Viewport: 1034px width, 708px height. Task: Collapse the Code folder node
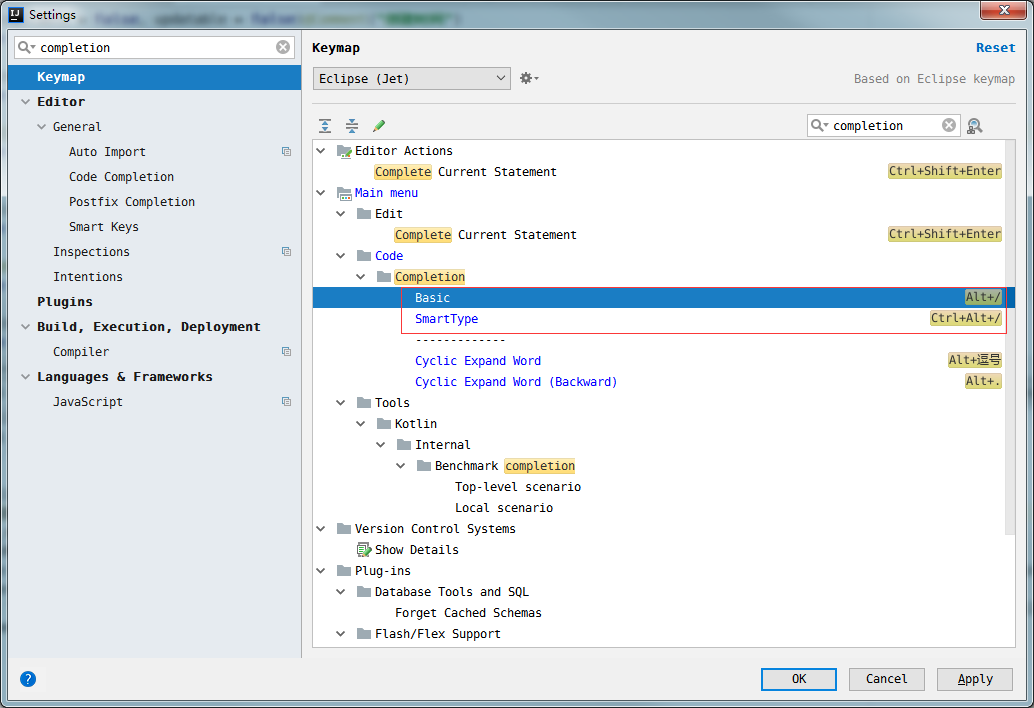pos(341,256)
